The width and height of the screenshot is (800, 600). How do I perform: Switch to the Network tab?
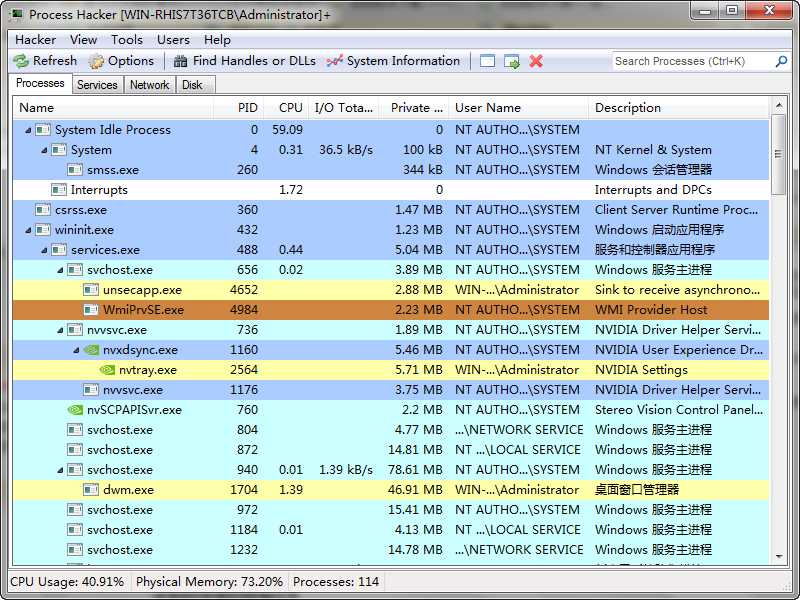click(x=149, y=85)
